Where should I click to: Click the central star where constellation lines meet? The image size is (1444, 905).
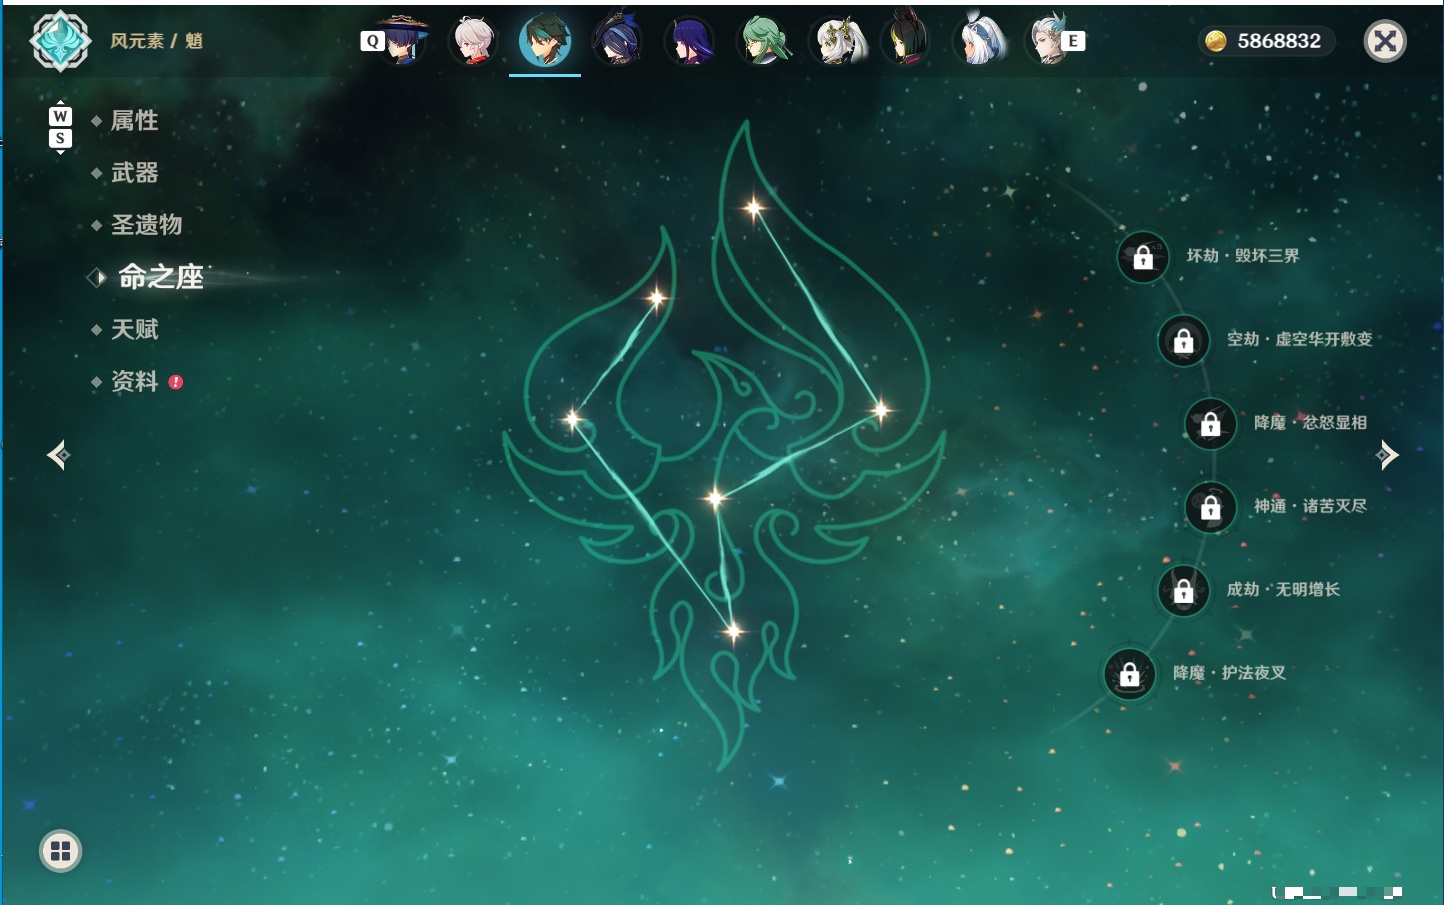click(x=715, y=497)
